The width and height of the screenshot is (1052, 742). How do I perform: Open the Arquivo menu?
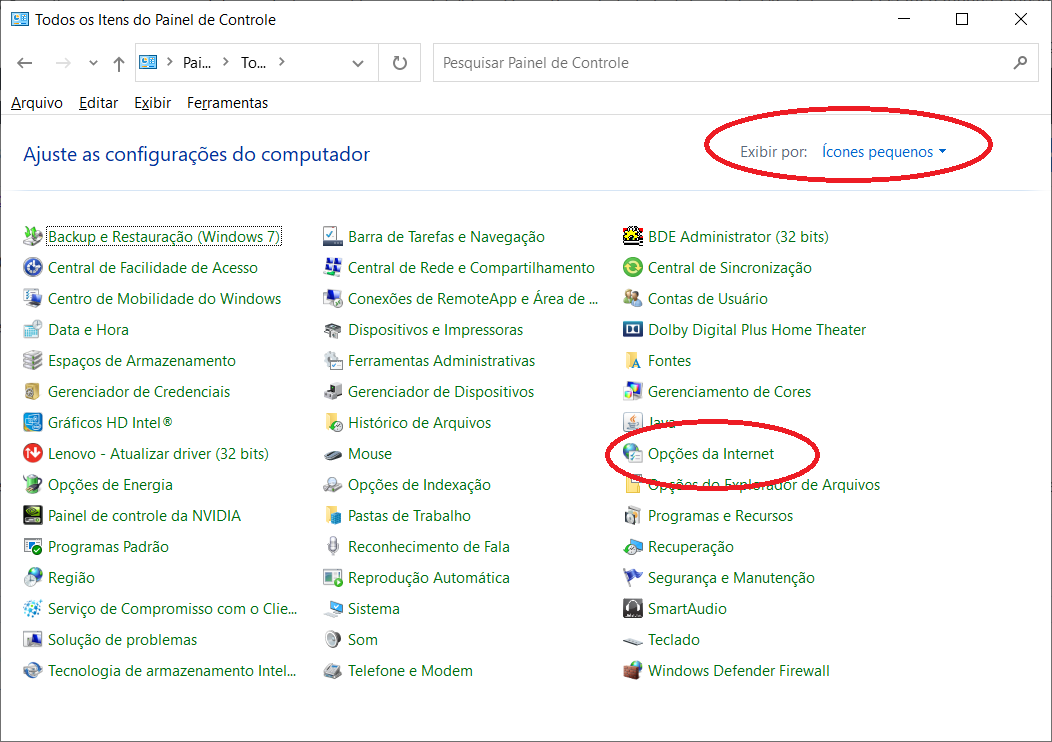pos(37,103)
